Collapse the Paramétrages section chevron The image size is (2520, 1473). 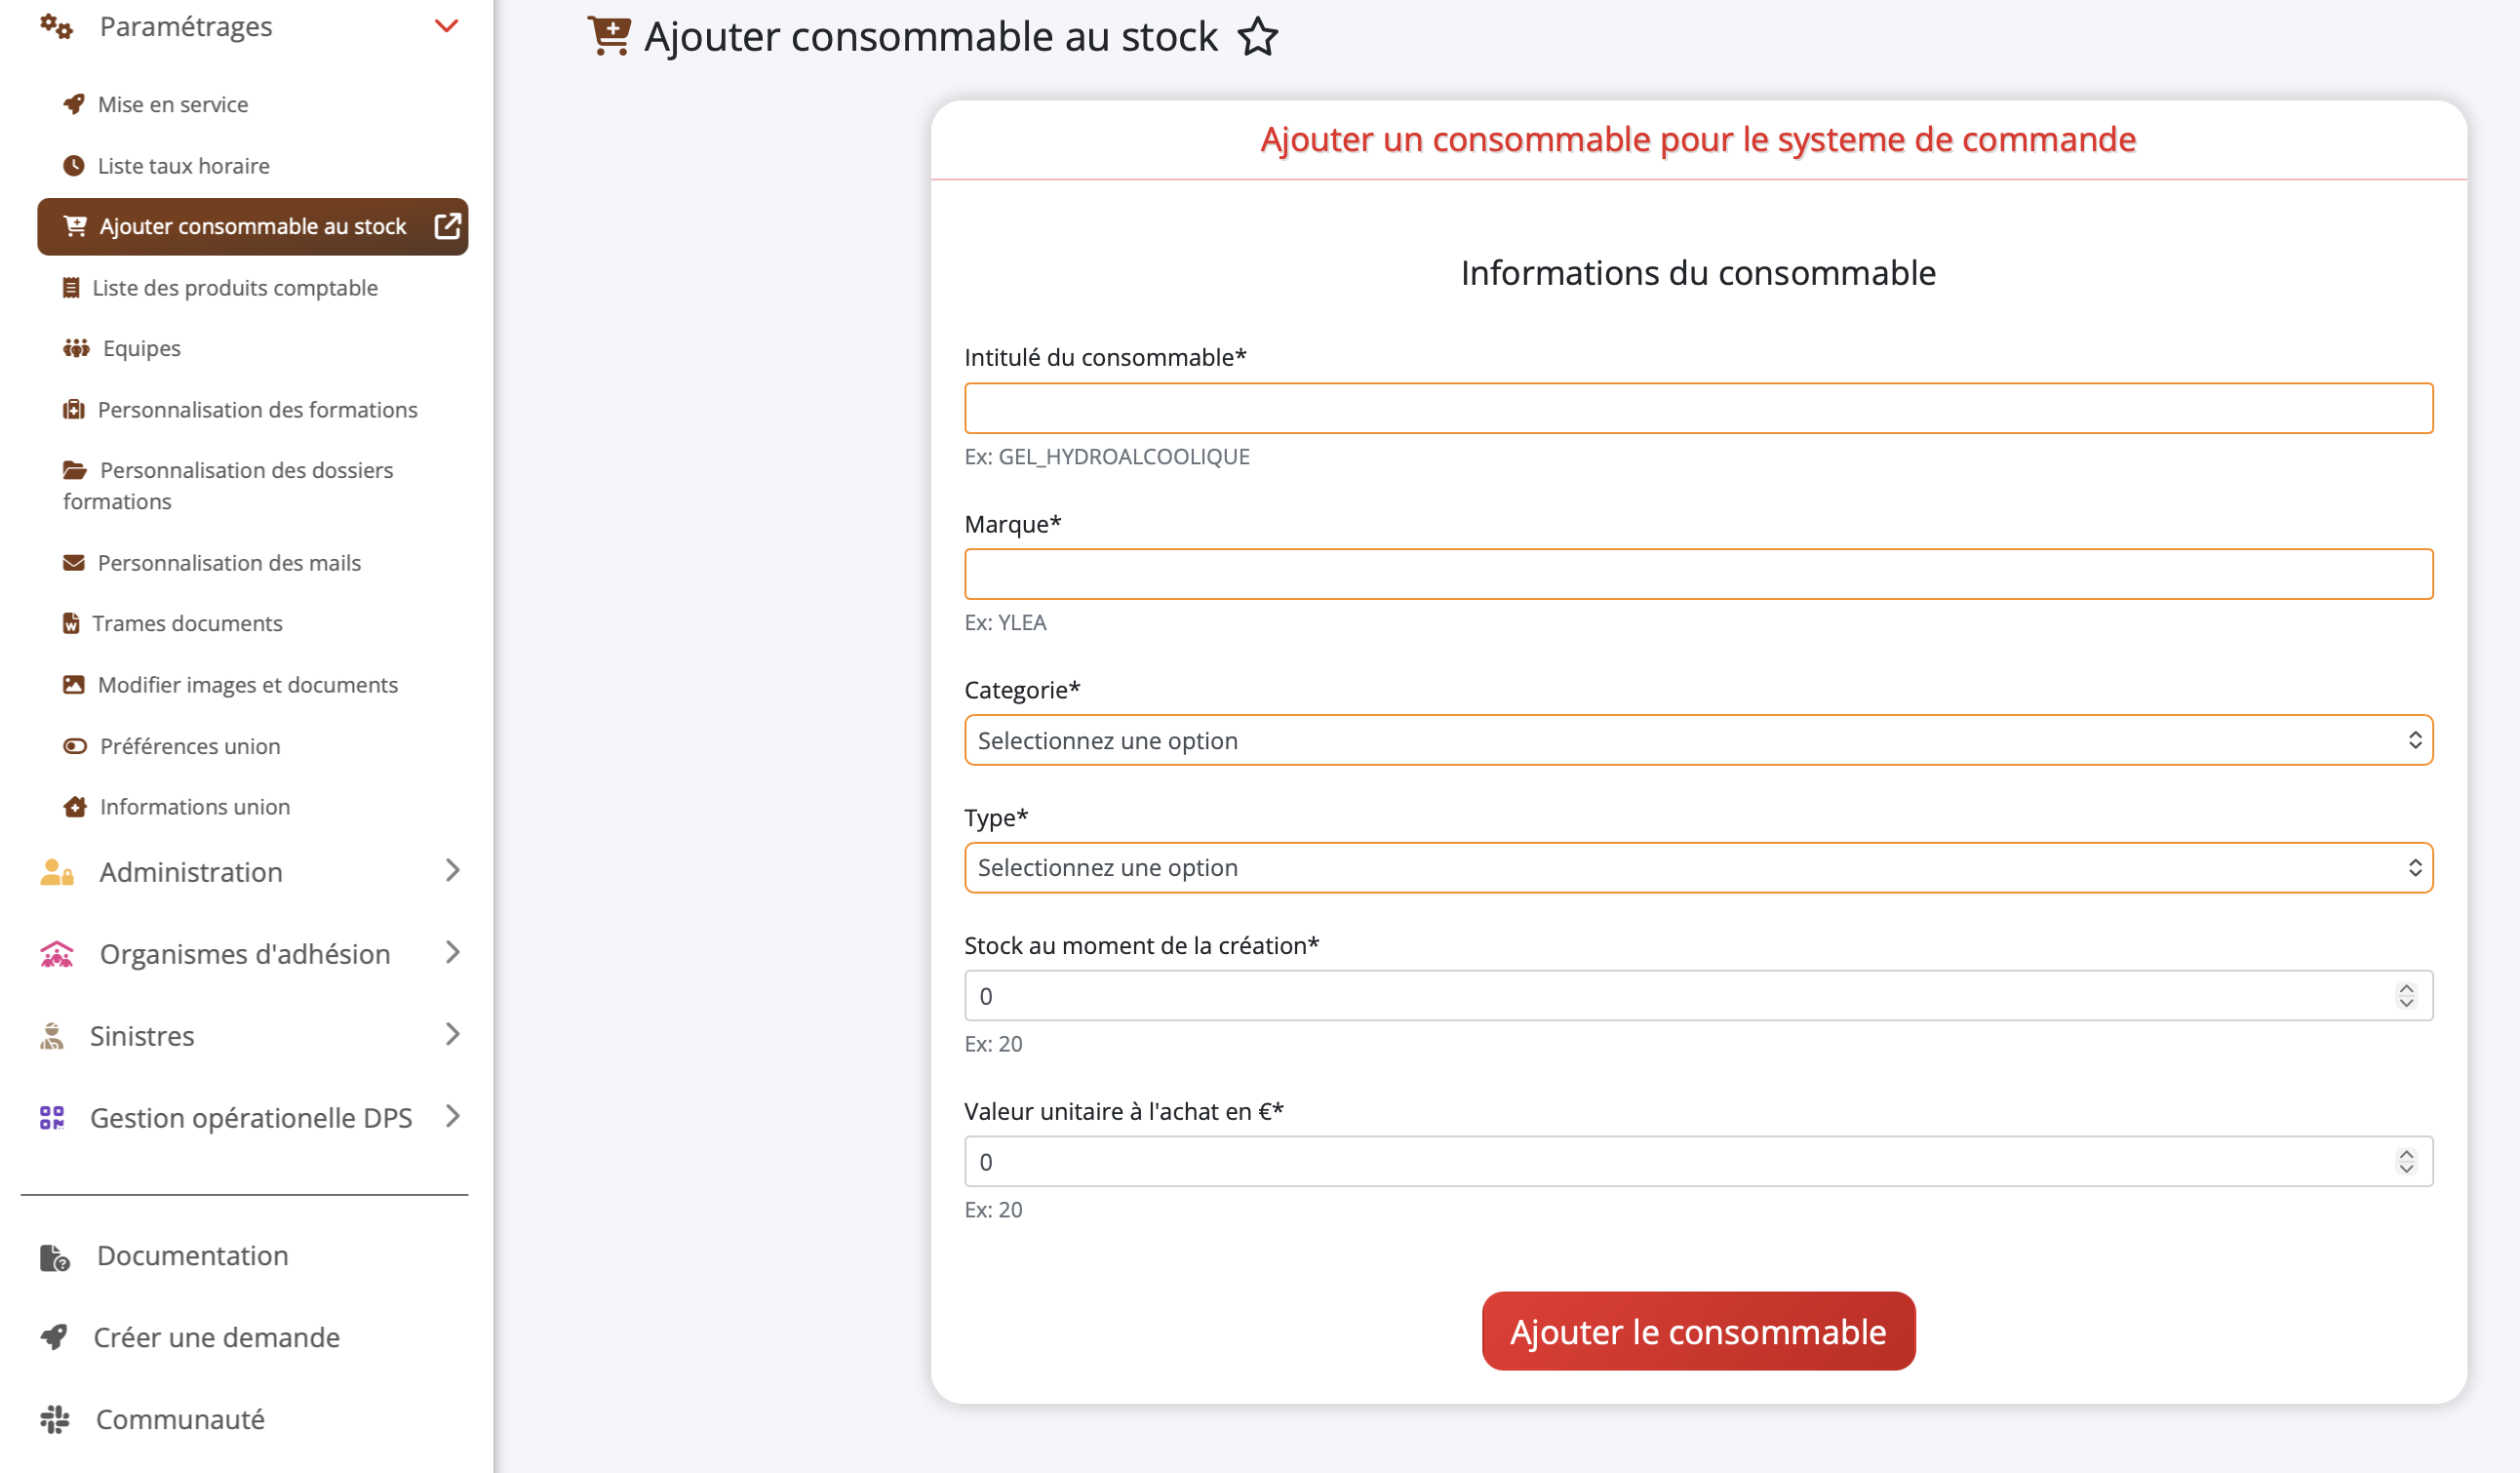pyautogui.click(x=446, y=26)
